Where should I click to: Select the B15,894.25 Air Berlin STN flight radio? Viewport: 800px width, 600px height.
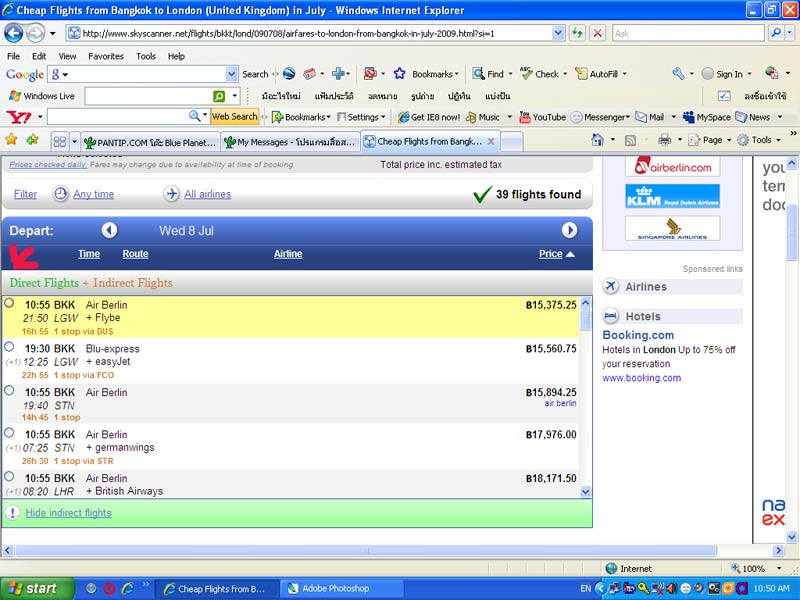(x=9, y=390)
